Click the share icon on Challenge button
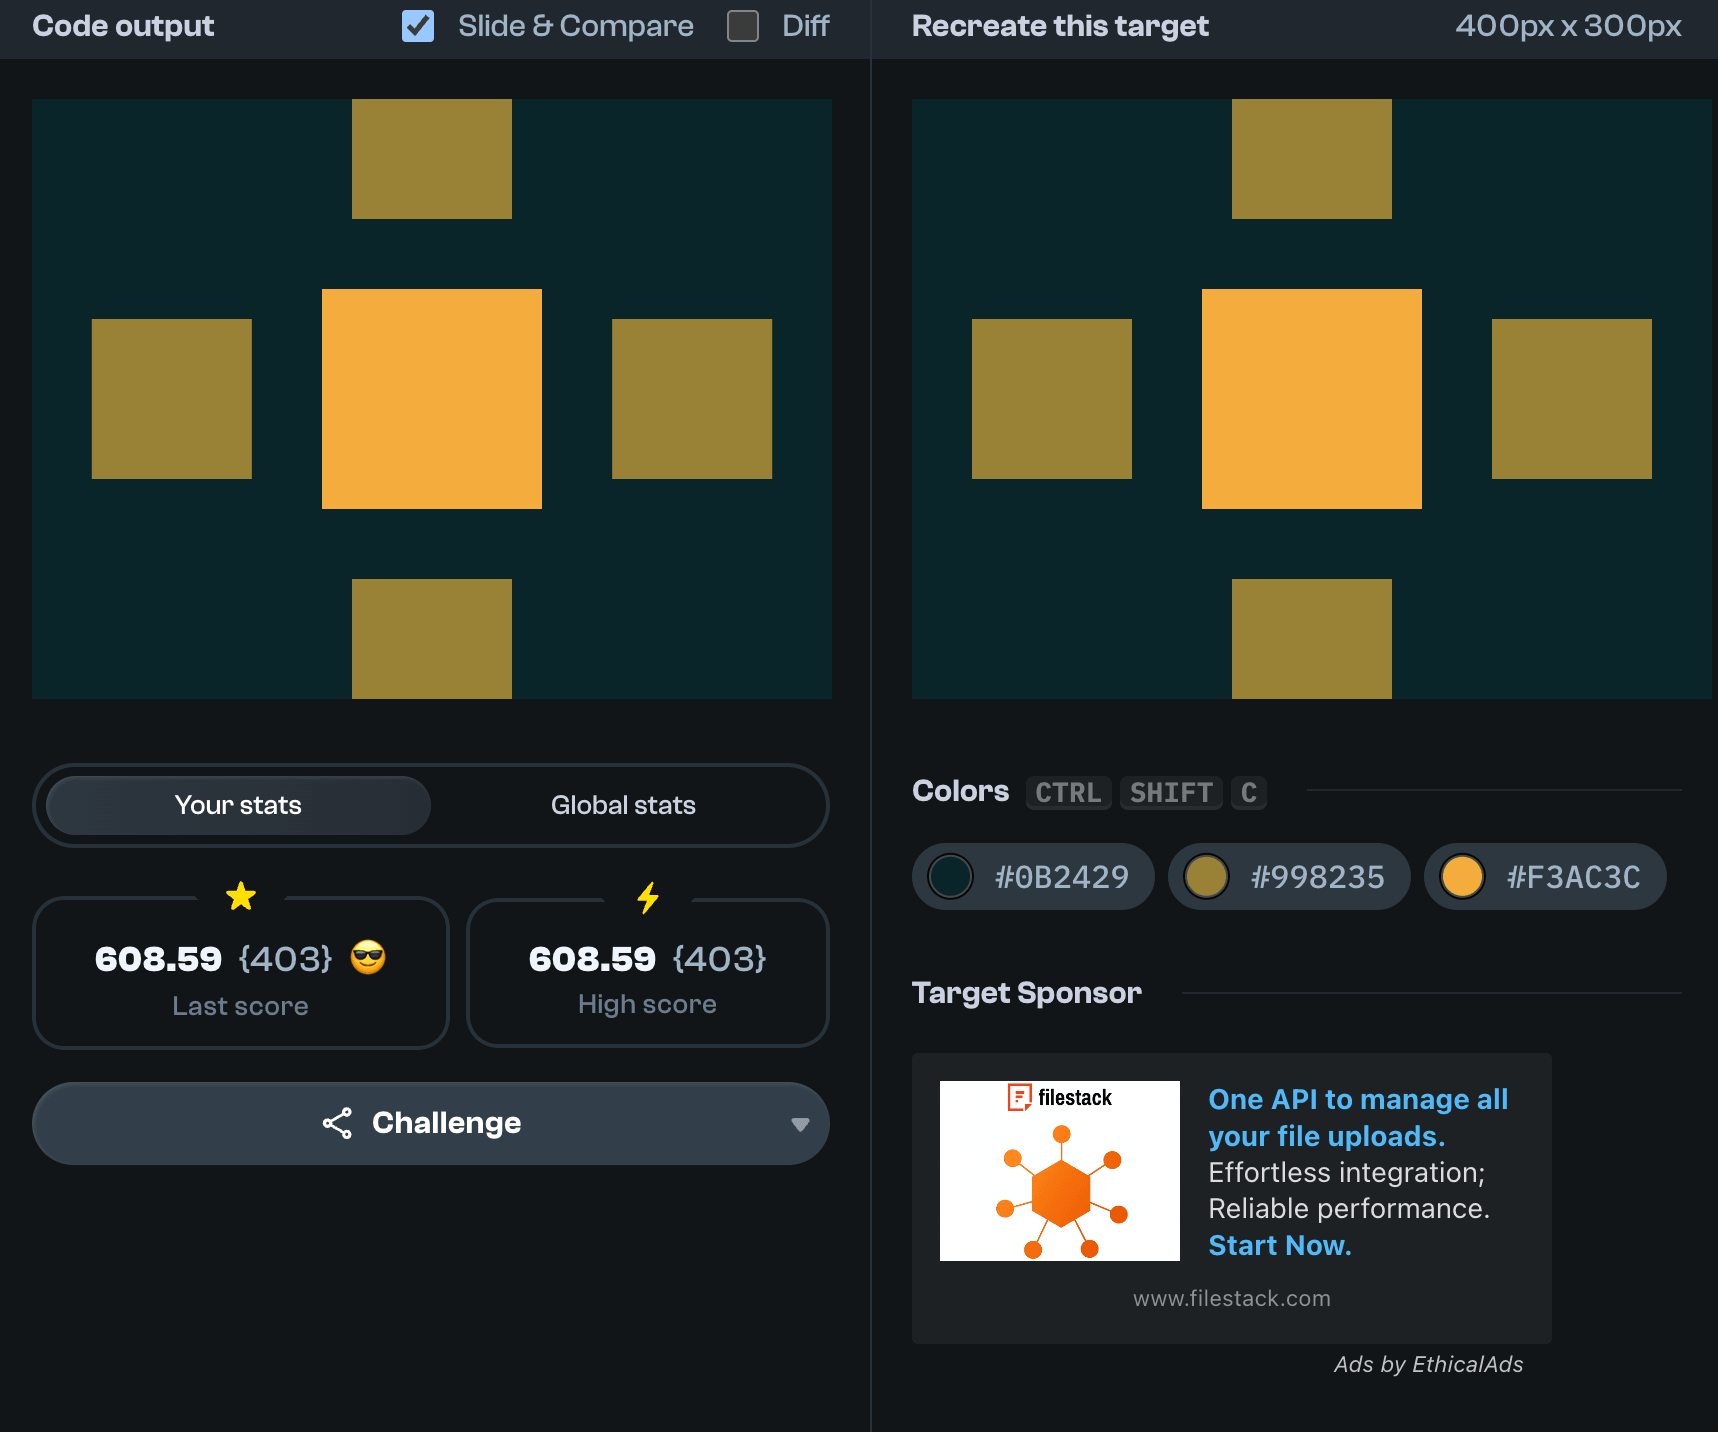Viewport: 1718px width, 1432px height. pyautogui.click(x=337, y=1123)
